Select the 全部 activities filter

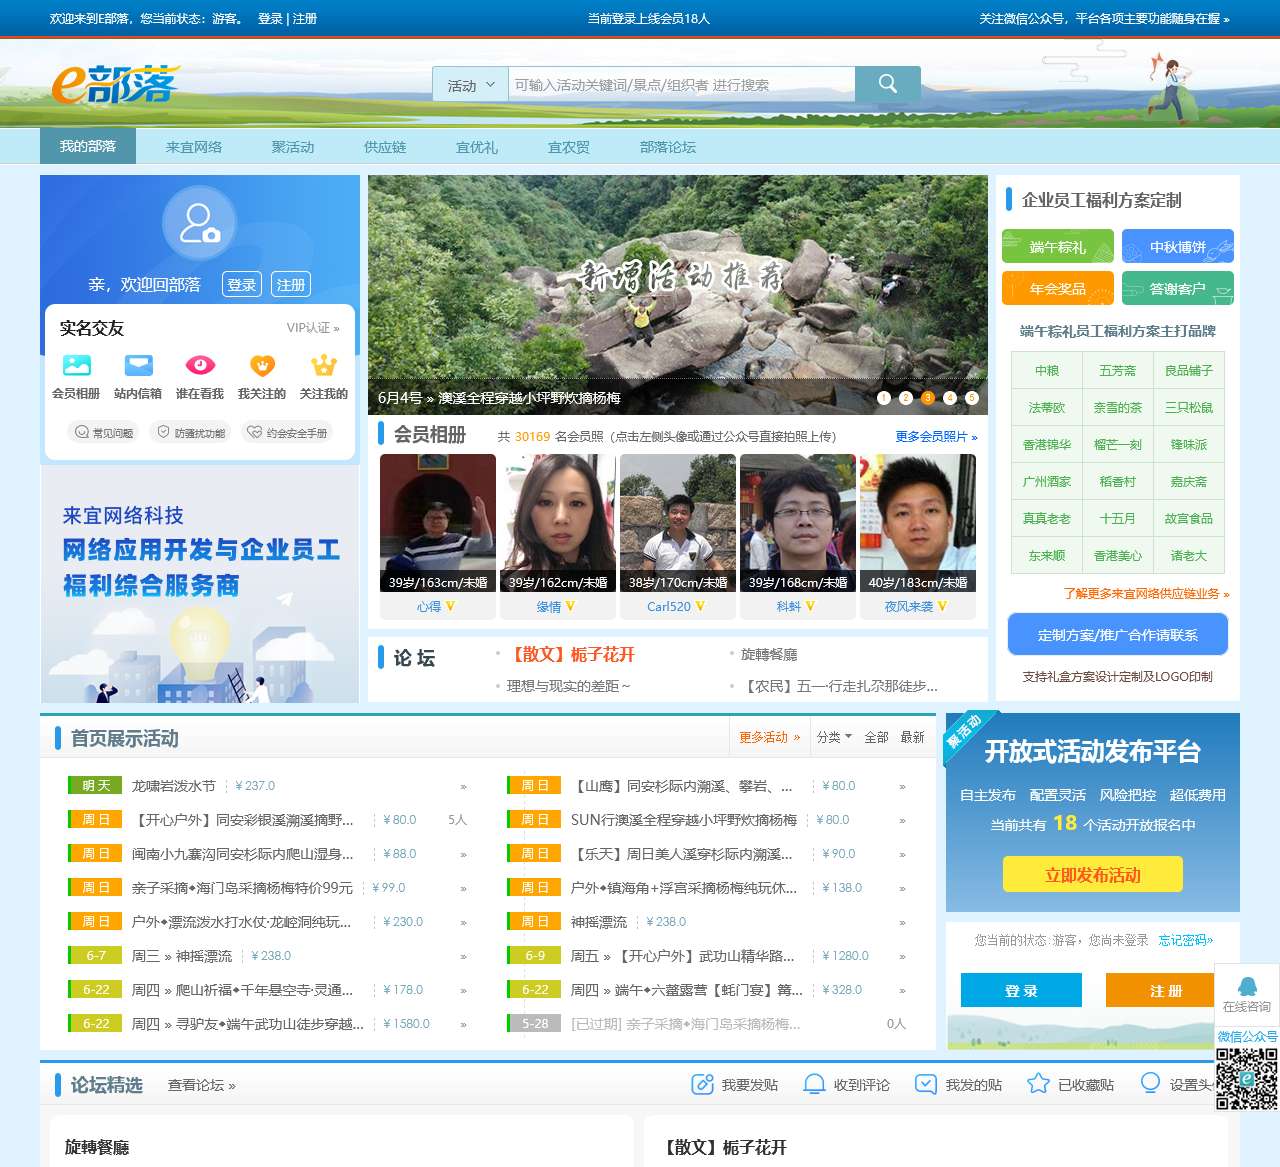coord(877,737)
